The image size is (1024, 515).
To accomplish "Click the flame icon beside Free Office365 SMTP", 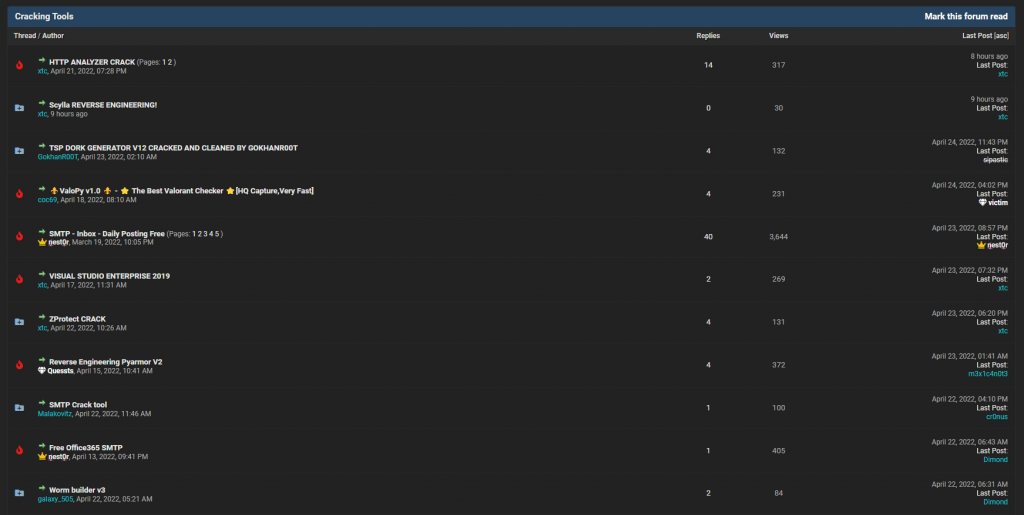I will pos(19,450).
